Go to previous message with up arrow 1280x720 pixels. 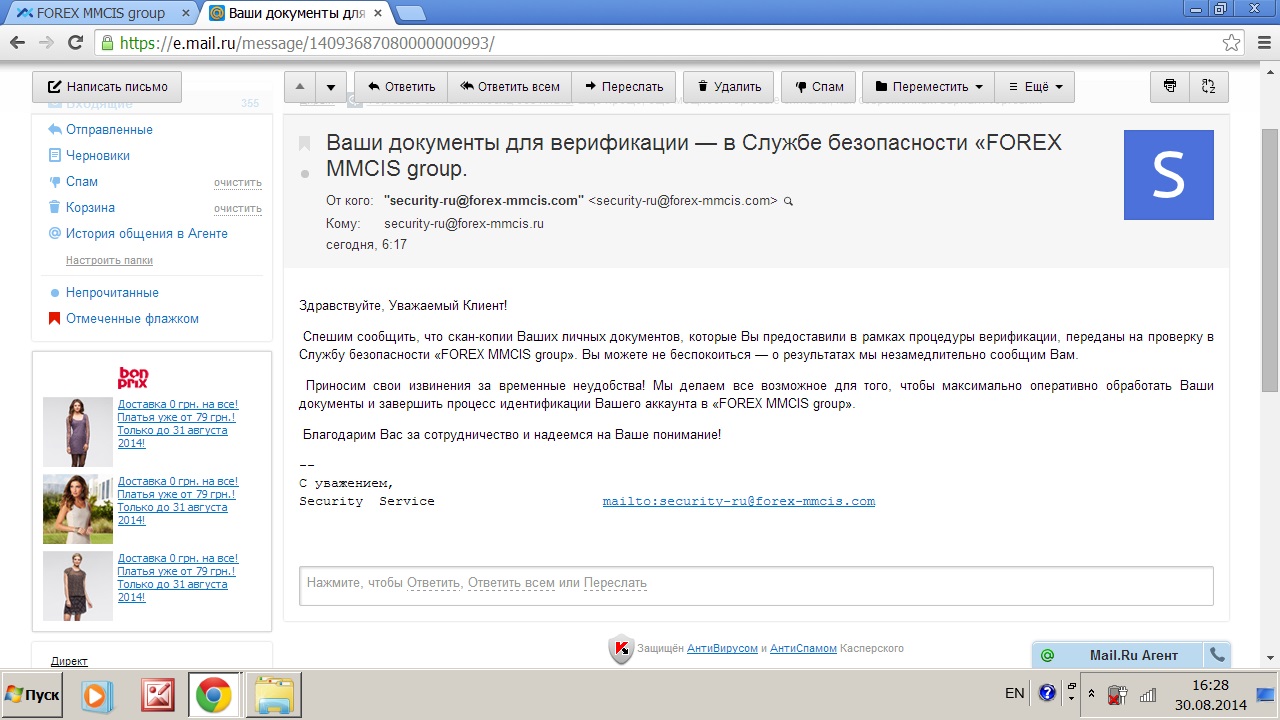coord(300,86)
